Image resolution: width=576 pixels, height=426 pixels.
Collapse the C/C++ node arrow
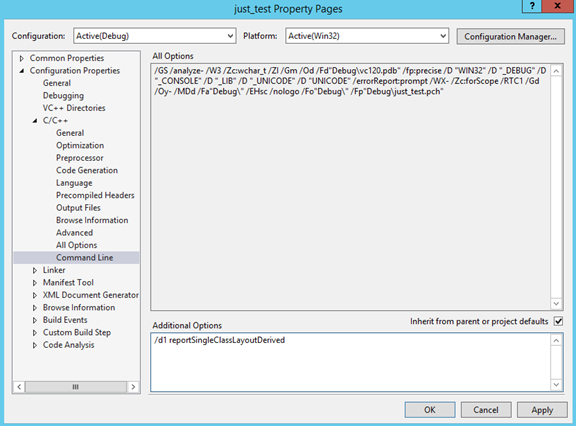click(x=35, y=121)
